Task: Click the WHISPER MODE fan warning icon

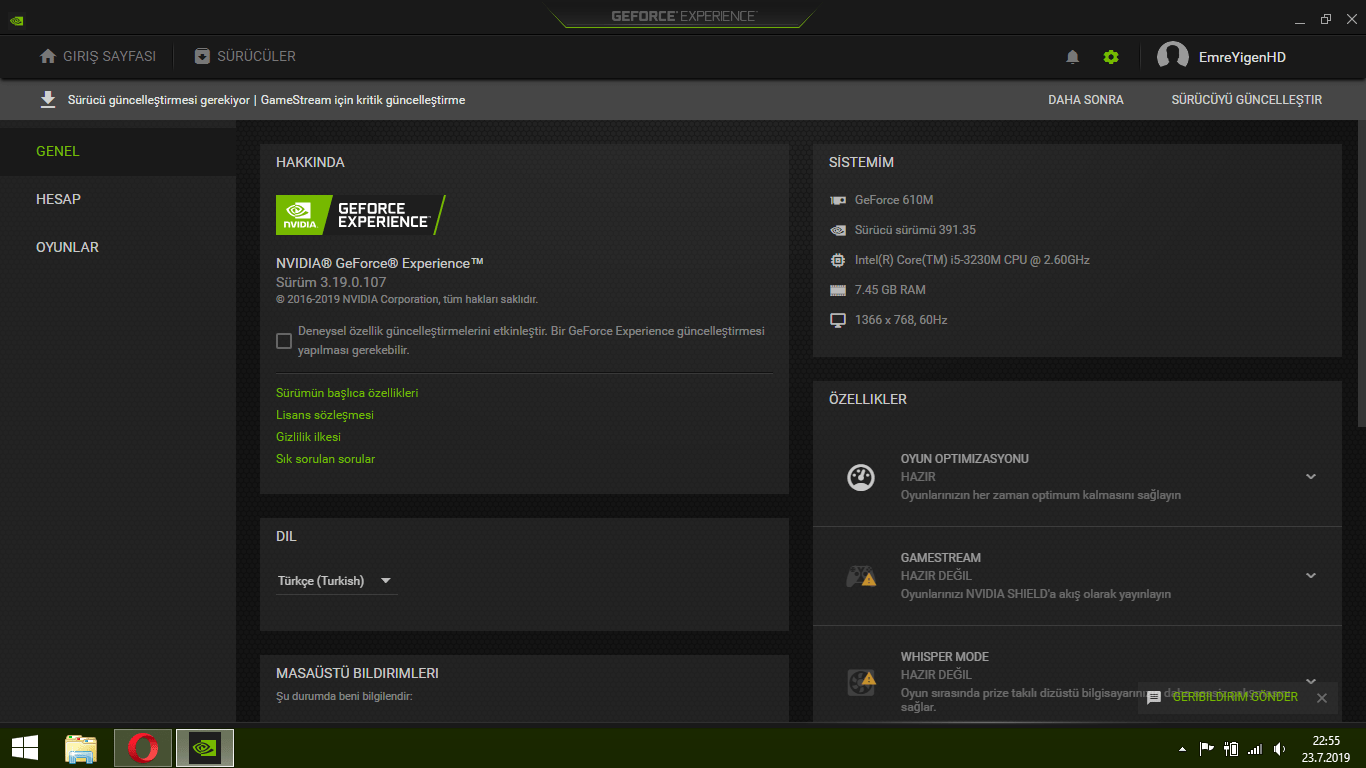Action: pos(861,682)
